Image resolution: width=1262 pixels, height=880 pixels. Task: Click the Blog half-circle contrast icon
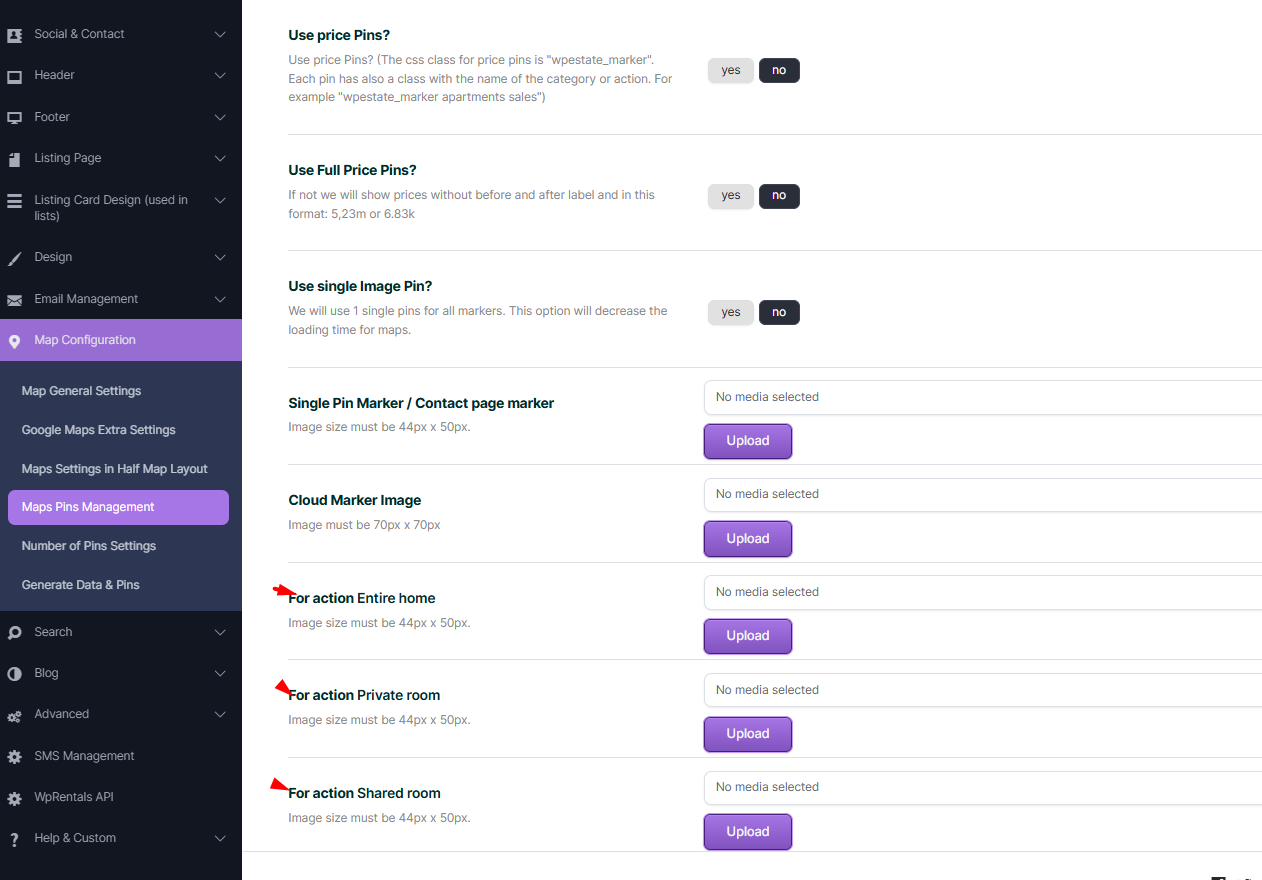[x=14, y=674]
